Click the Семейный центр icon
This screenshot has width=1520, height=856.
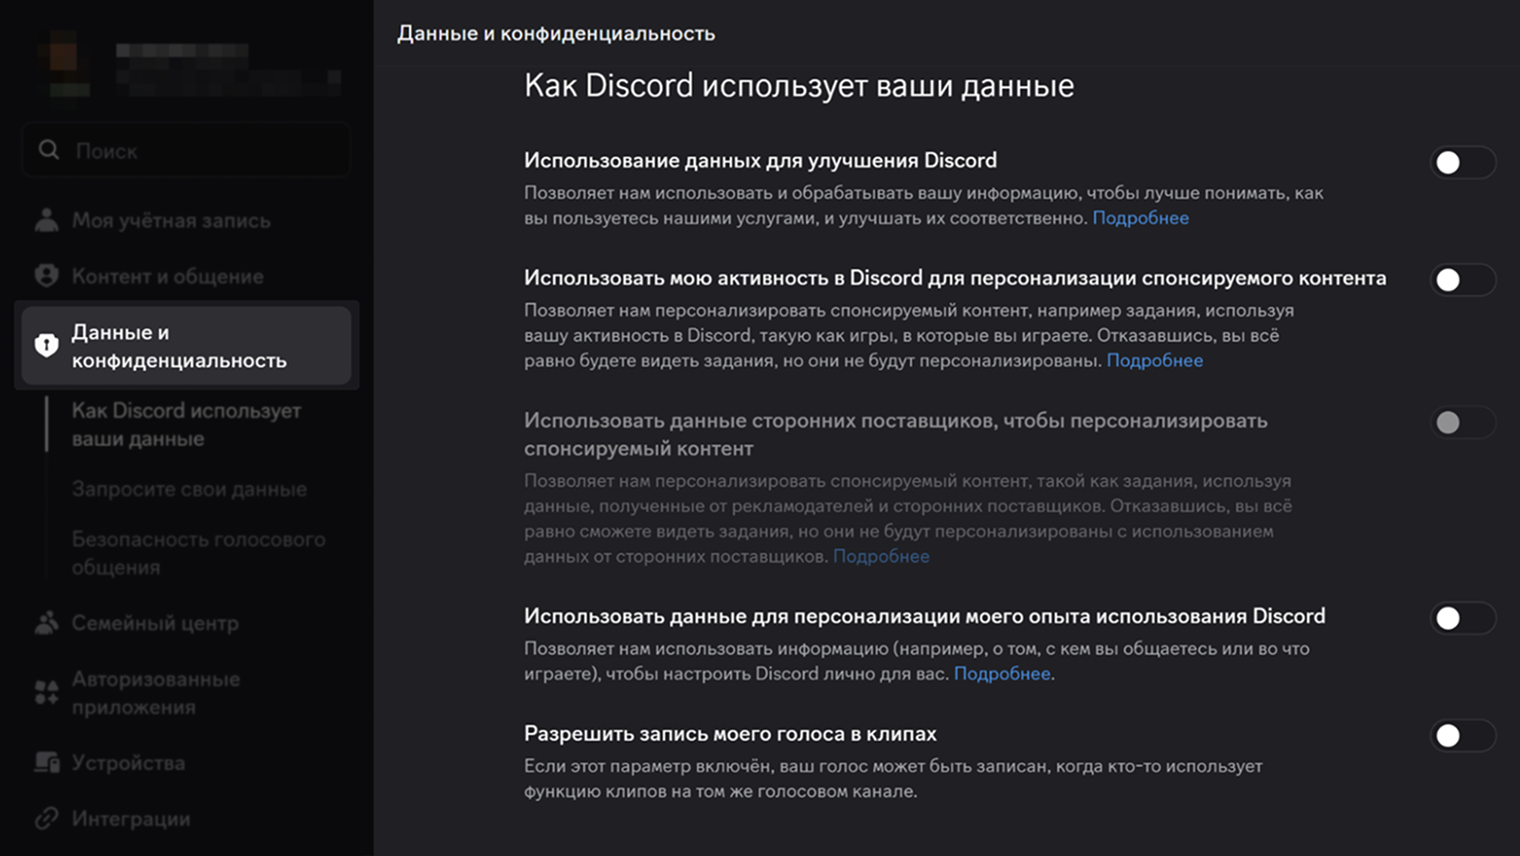click(x=46, y=623)
